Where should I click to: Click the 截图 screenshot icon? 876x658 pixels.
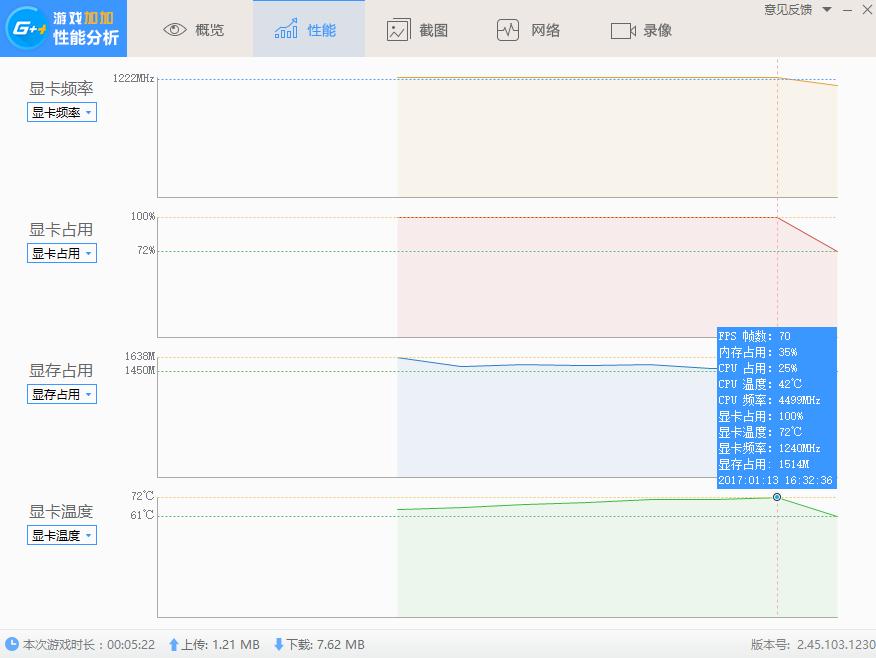pos(399,29)
